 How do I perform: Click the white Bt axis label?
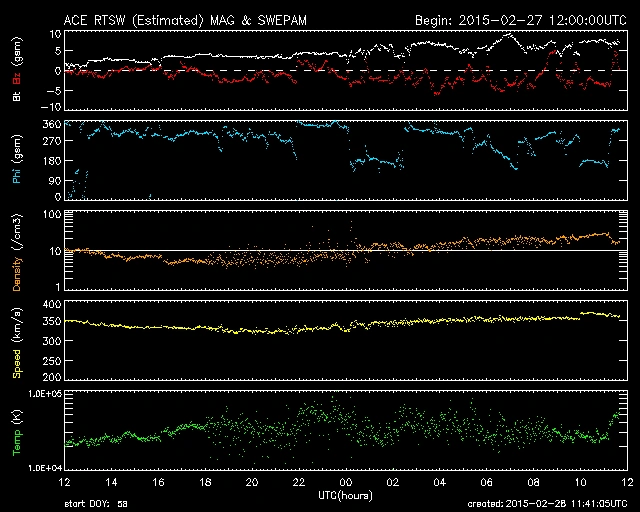[18, 97]
